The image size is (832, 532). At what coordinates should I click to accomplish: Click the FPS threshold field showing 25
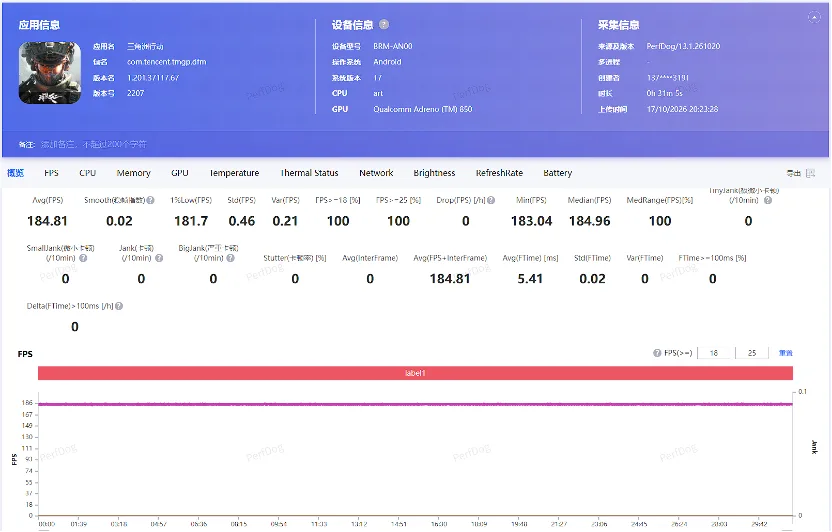(x=752, y=353)
